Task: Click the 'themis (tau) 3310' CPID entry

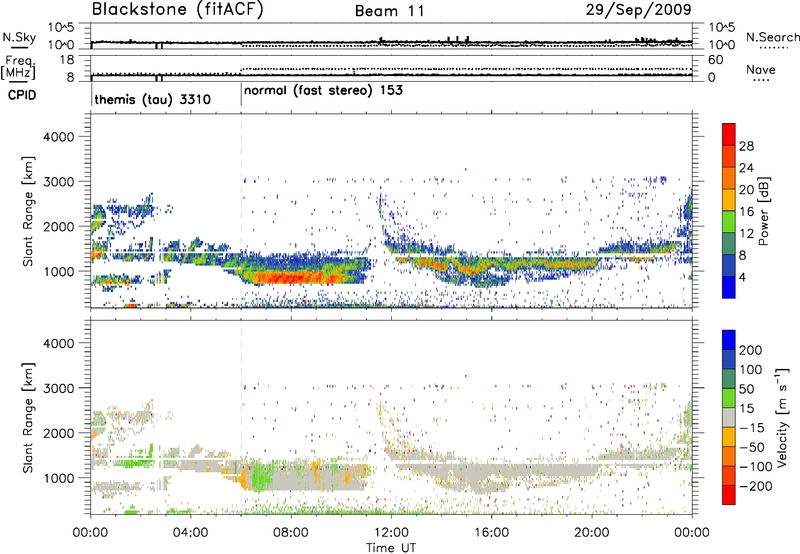Action: 153,99
